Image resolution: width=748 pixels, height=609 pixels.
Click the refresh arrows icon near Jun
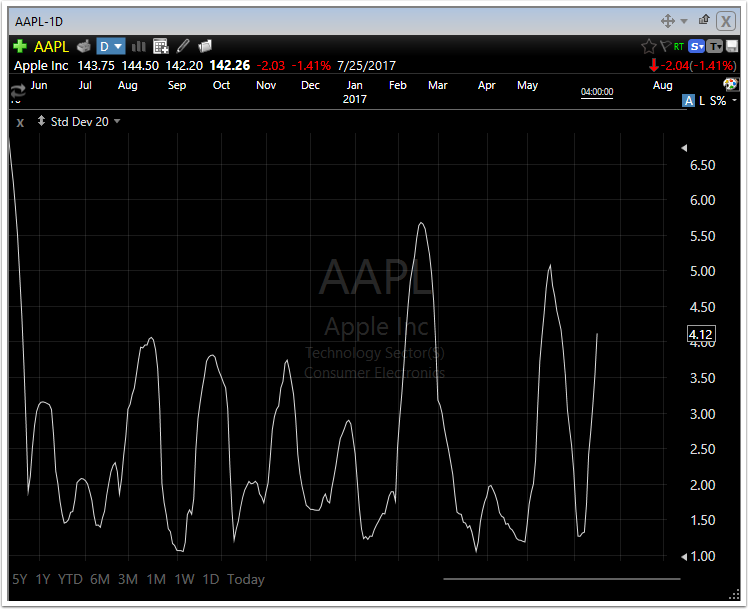point(18,91)
